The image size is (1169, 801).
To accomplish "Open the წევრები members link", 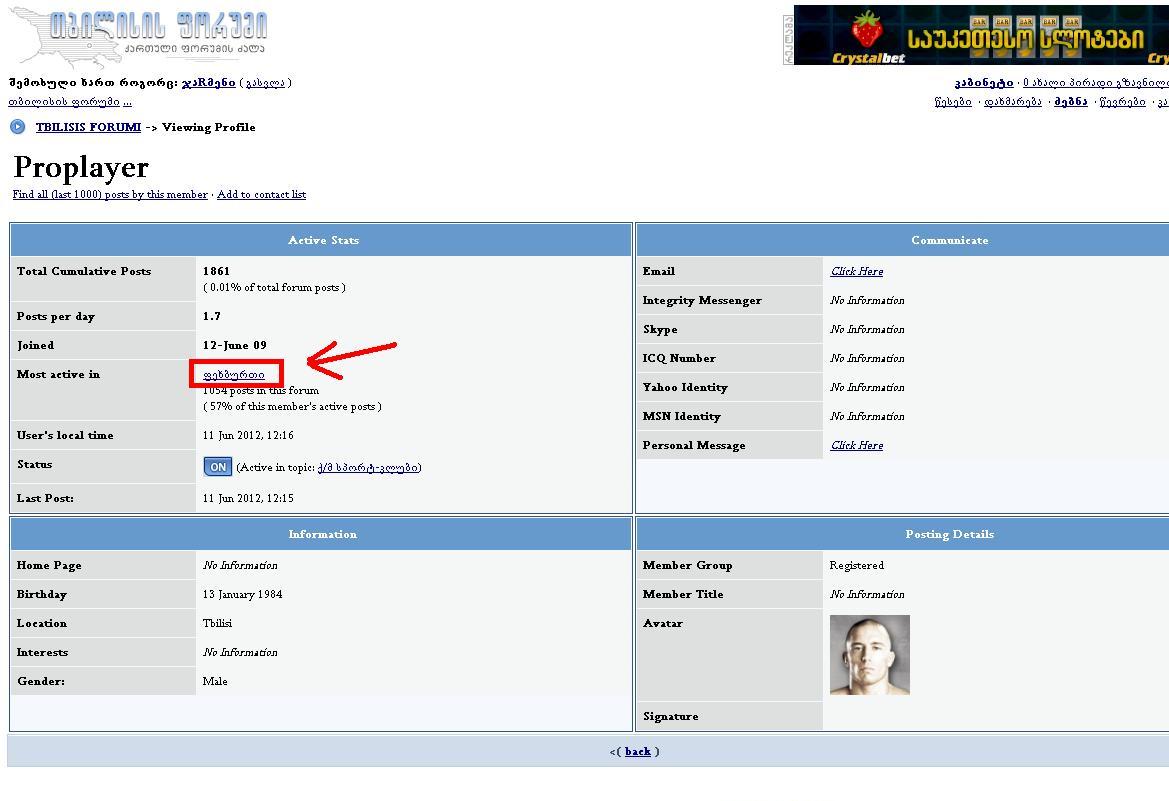I will click(x=1122, y=101).
